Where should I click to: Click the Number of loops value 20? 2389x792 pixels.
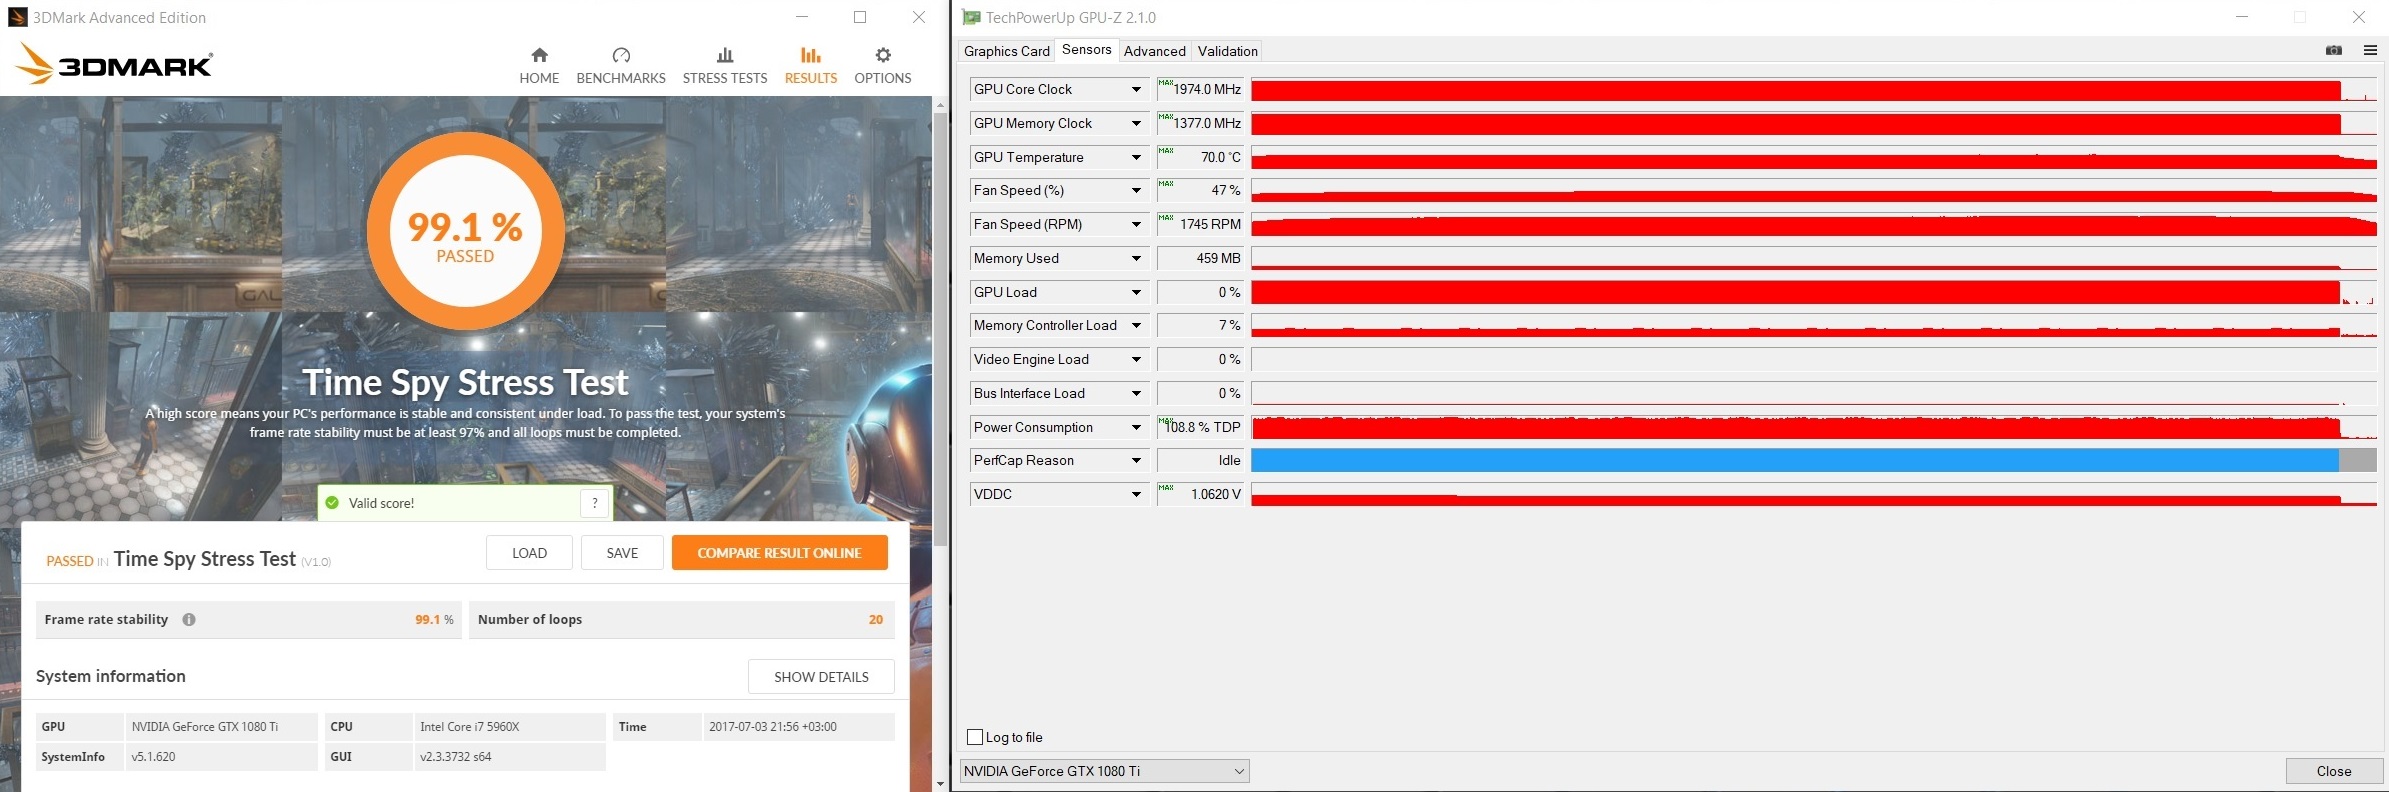pos(876,620)
